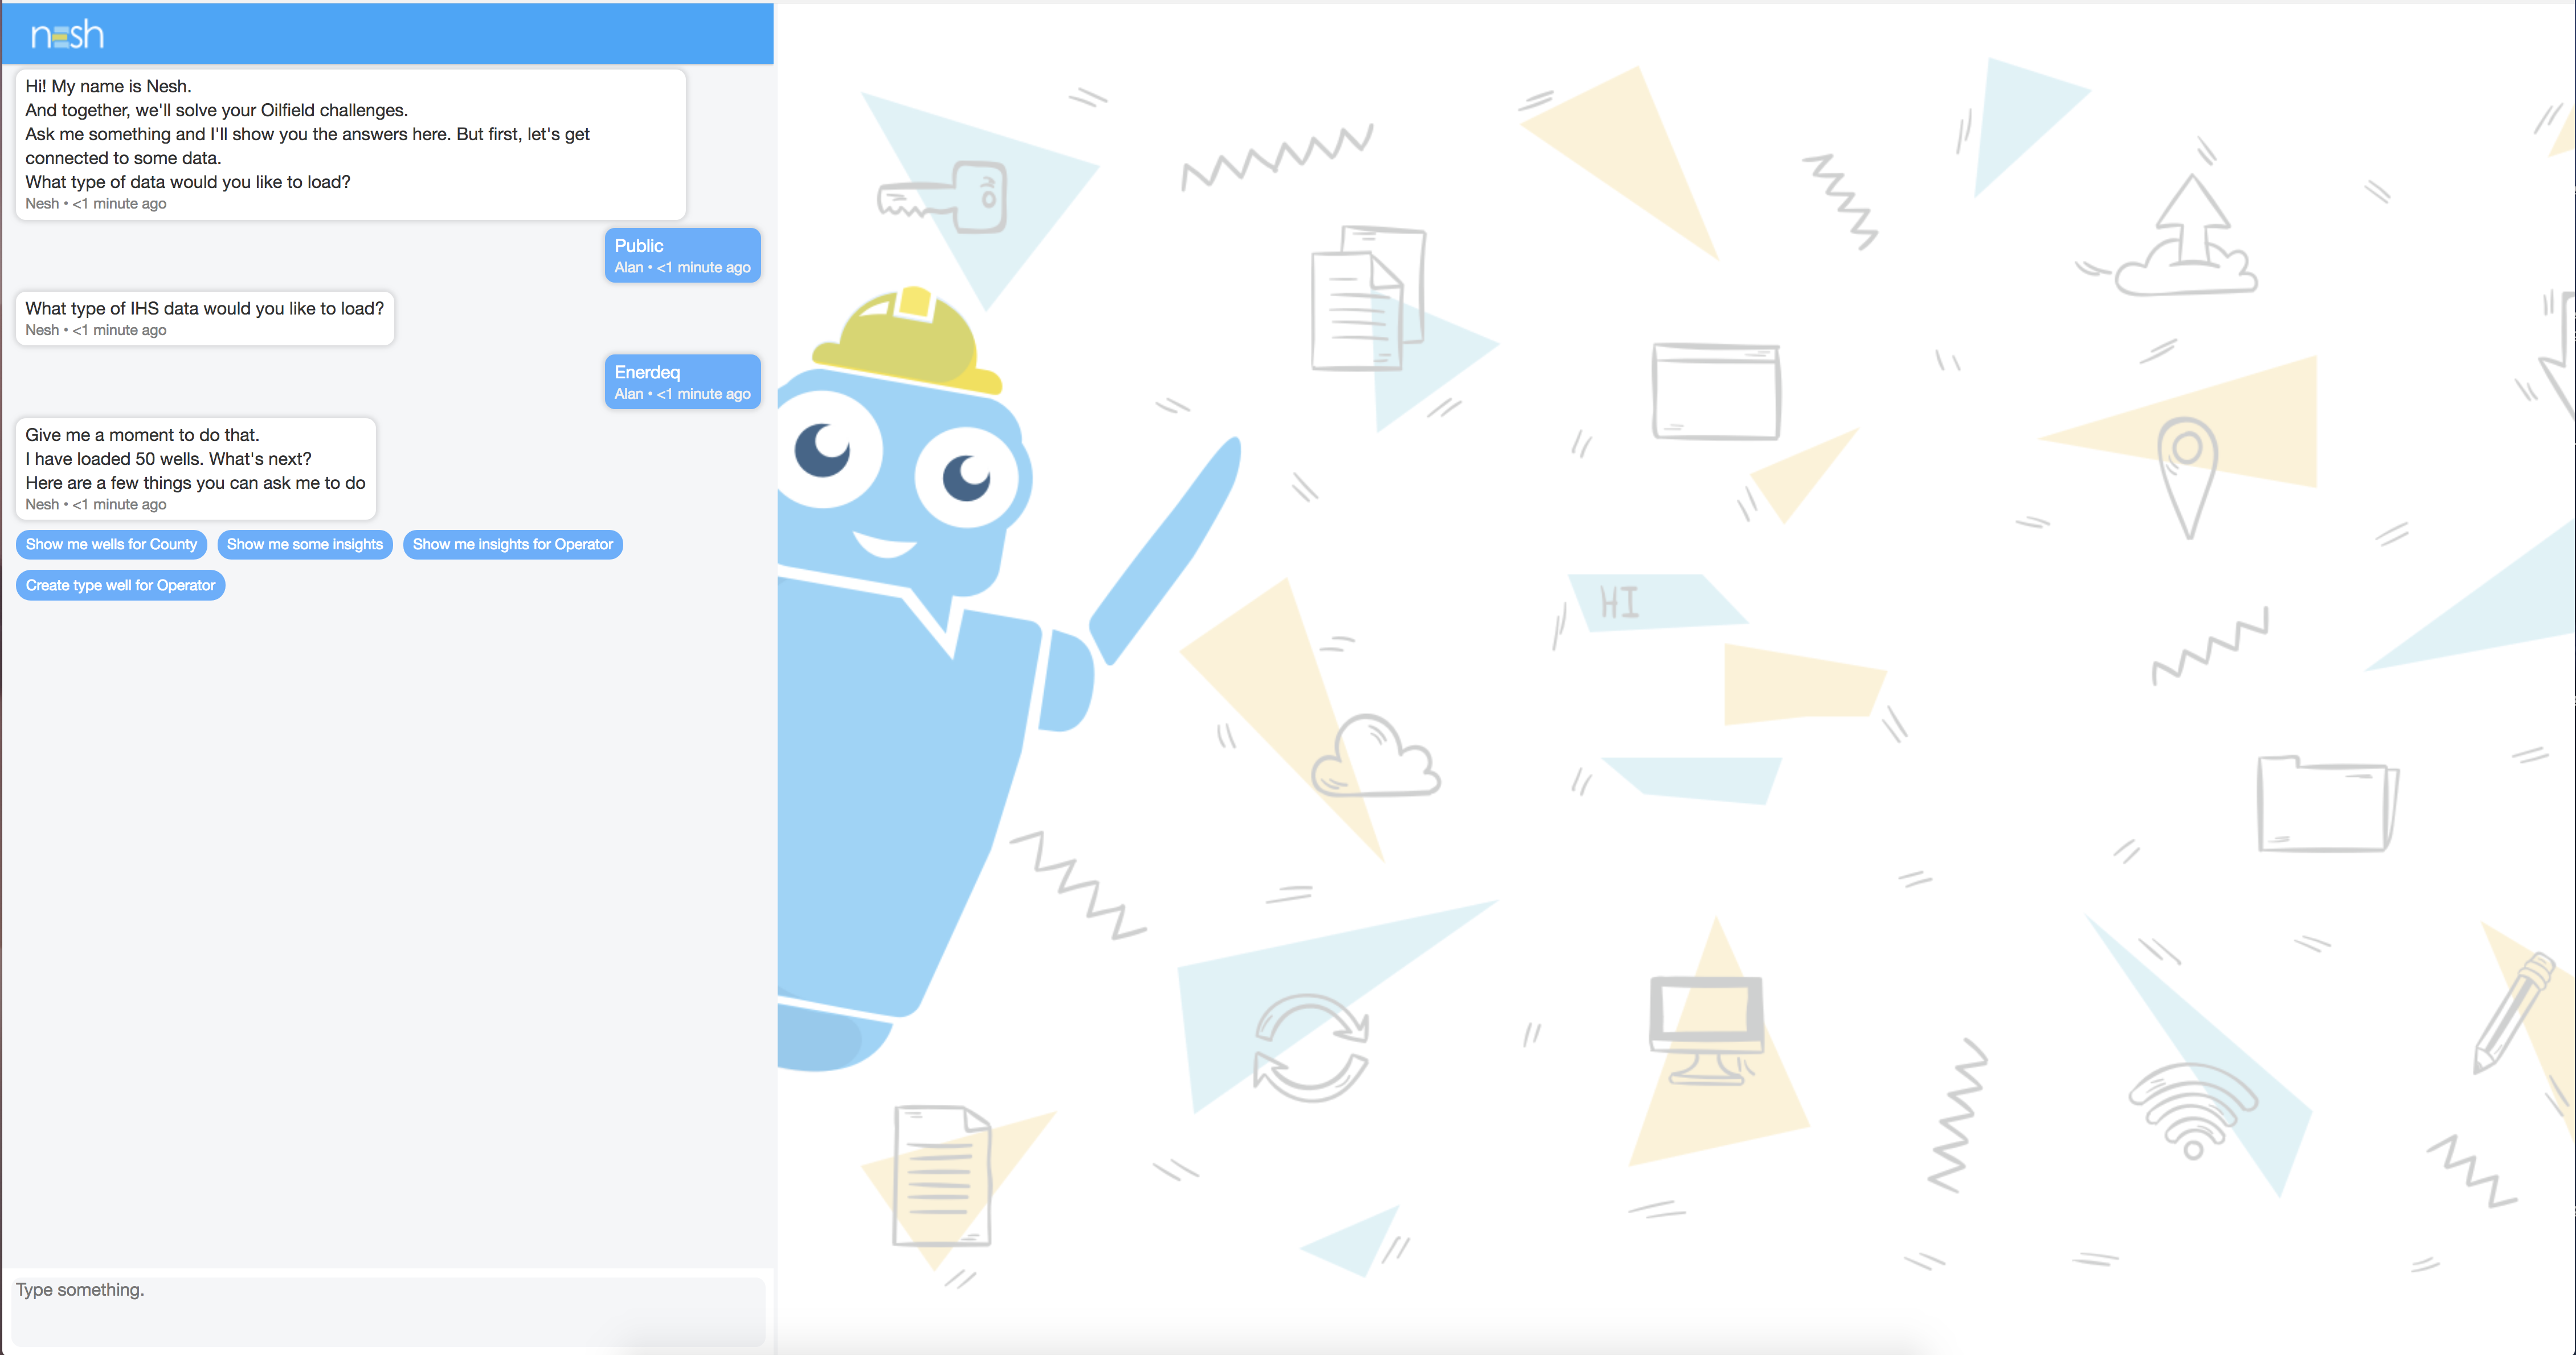Image resolution: width=2576 pixels, height=1355 pixels.
Task: Click Nesh's welcome message bubble
Action: [x=350, y=144]
